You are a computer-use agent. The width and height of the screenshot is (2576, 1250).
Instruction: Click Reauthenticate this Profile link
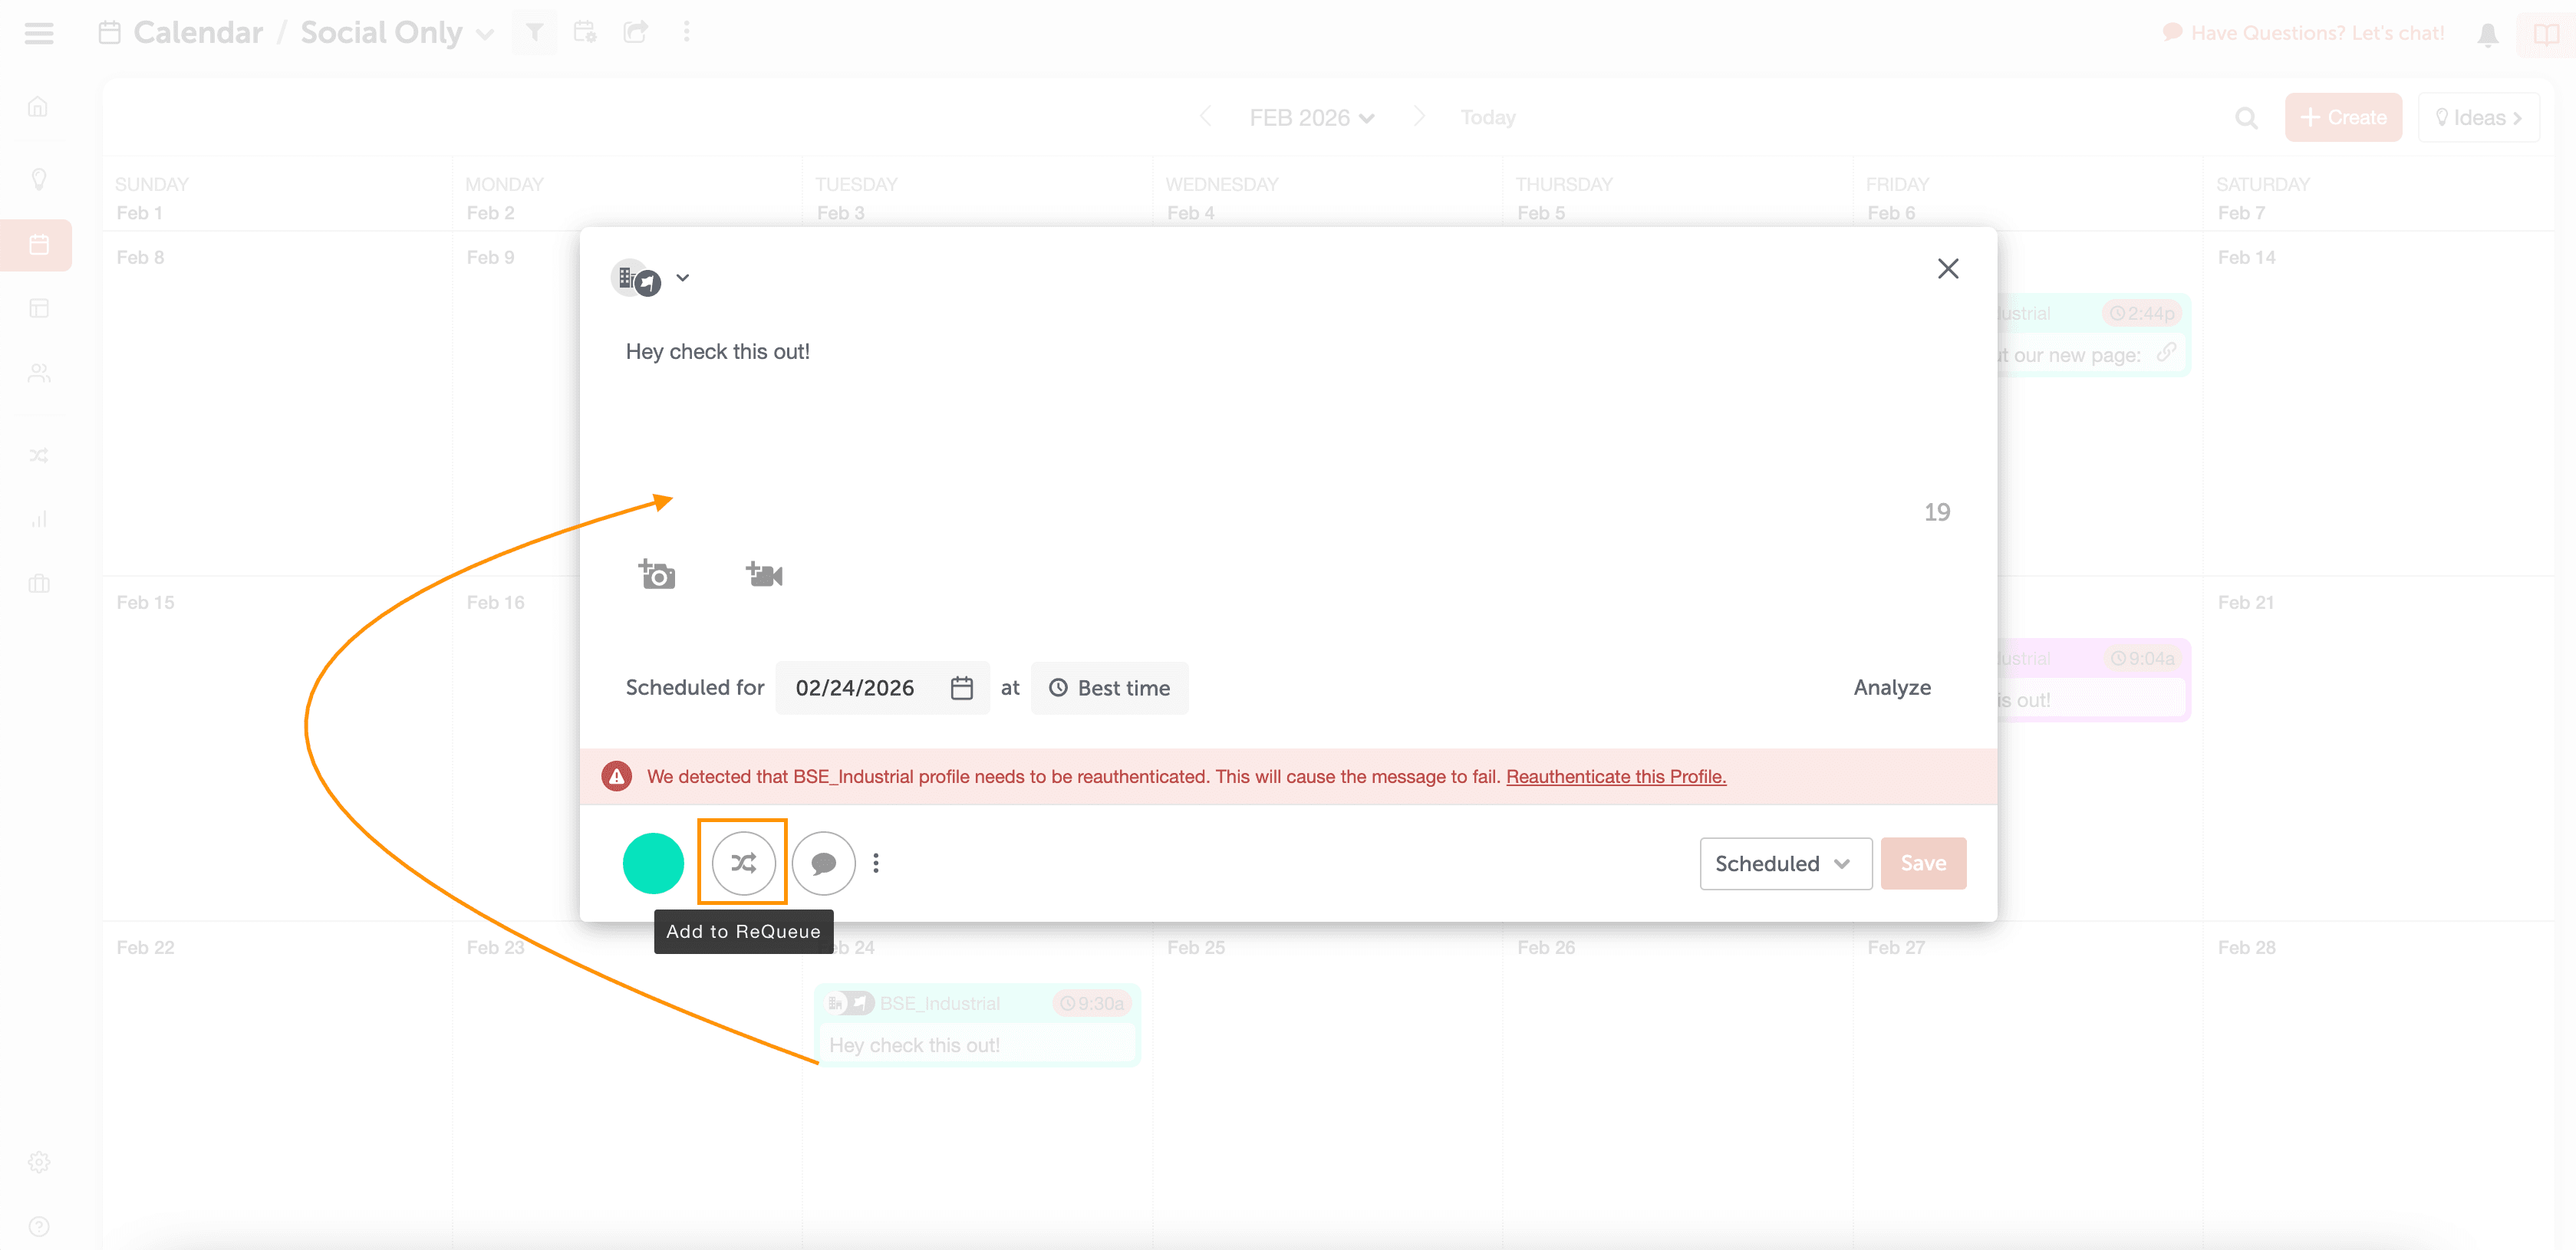[x=1615, y=776]
